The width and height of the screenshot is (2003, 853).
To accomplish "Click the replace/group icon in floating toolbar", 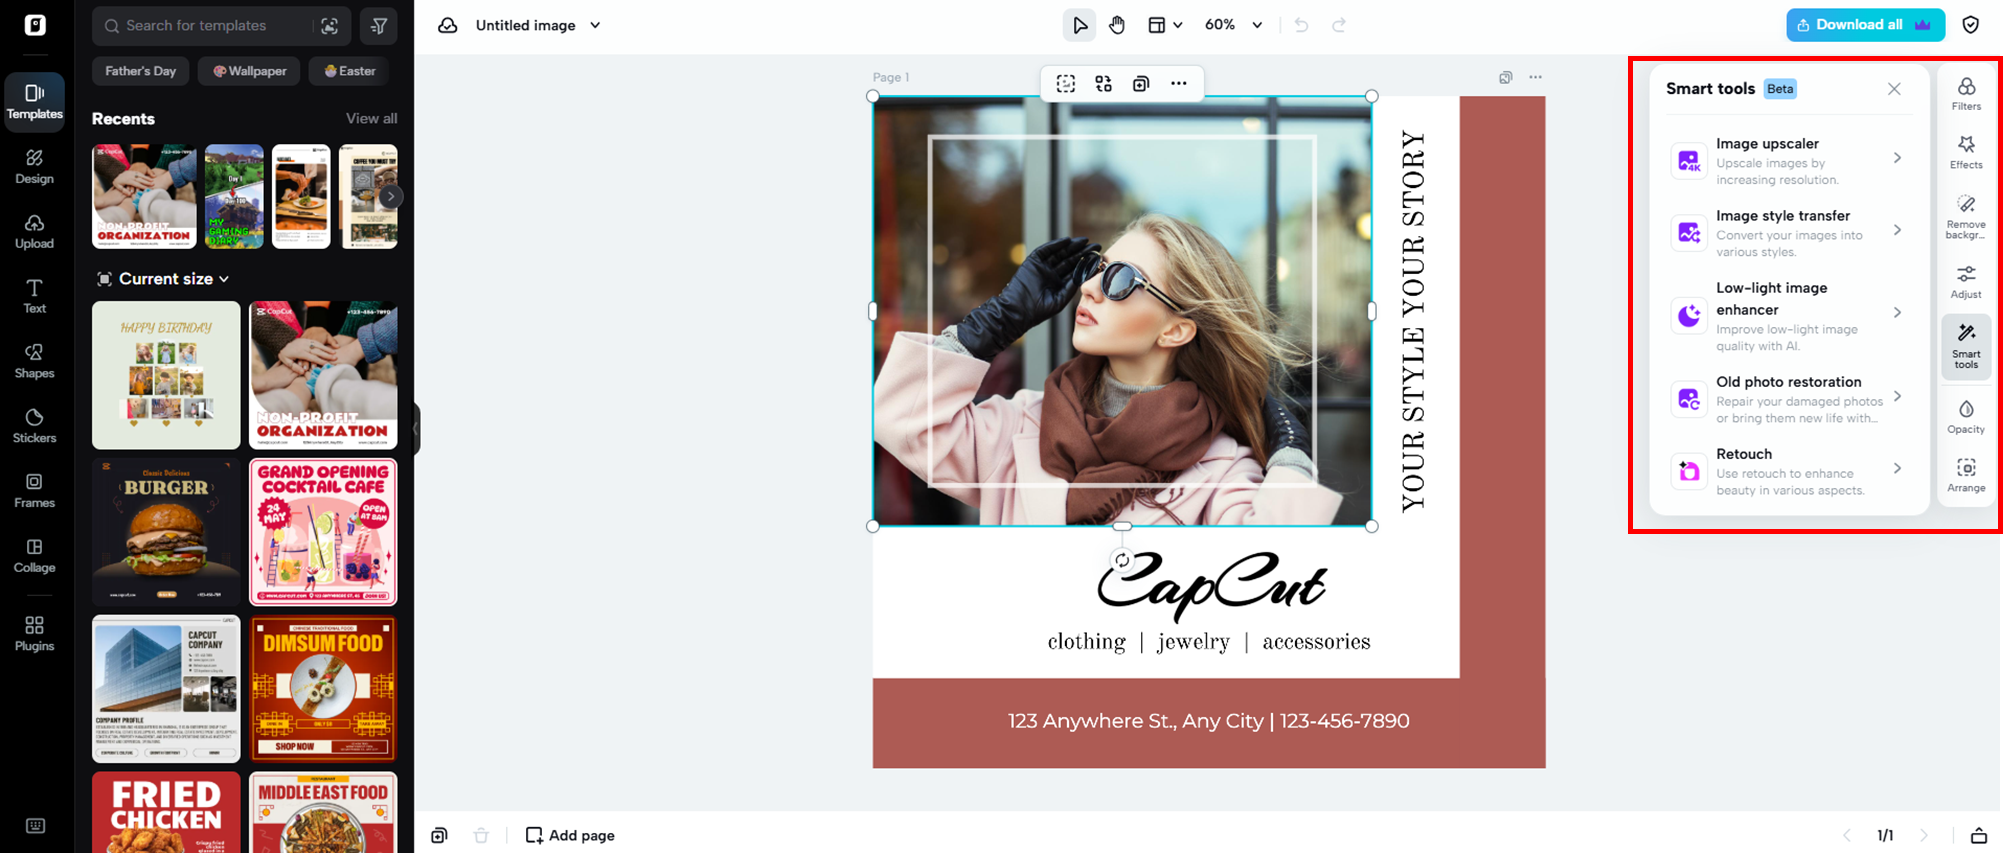I will (x=1103, y=84).
